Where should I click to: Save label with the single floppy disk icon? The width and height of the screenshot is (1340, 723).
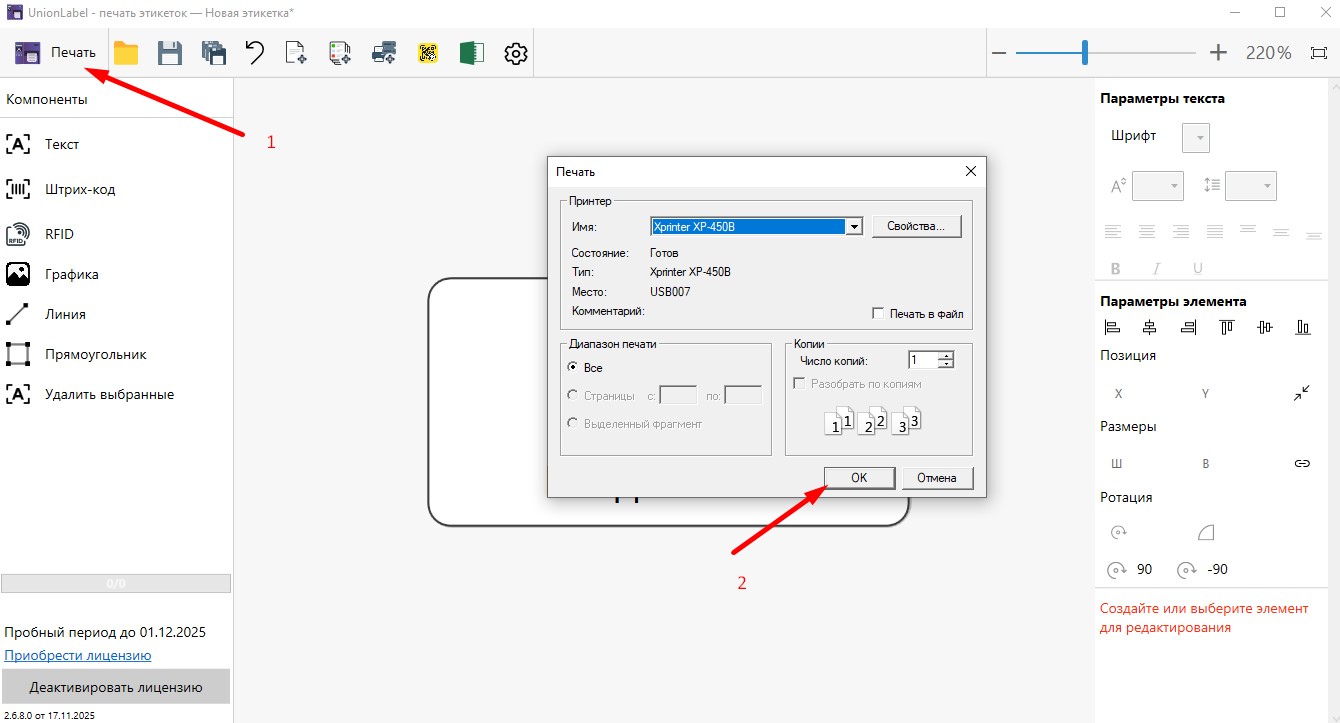170,53
